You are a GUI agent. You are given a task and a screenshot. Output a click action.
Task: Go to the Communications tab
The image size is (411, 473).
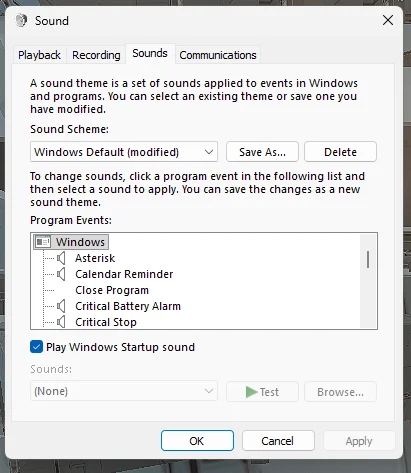(x=218, y=55)
